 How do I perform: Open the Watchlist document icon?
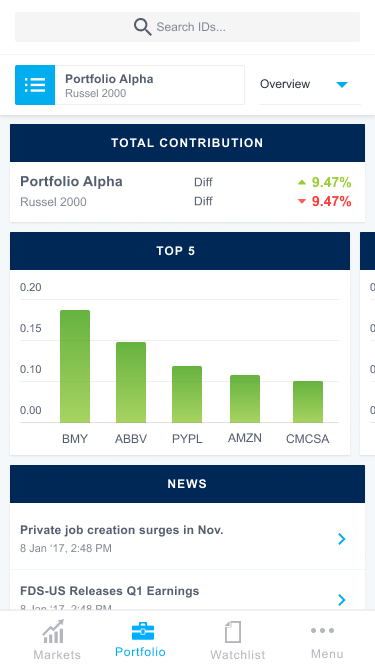233,632
